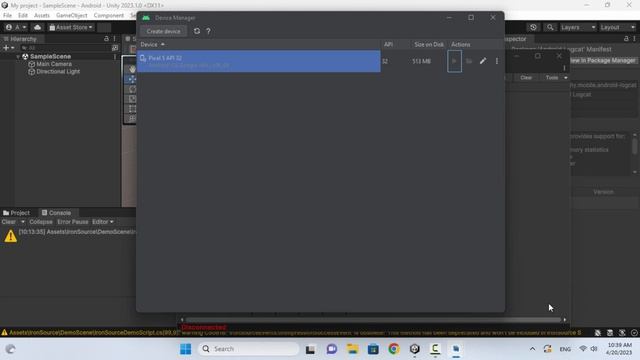Open the Unity account dropdown
640x360 pixels.
[16, 27]
